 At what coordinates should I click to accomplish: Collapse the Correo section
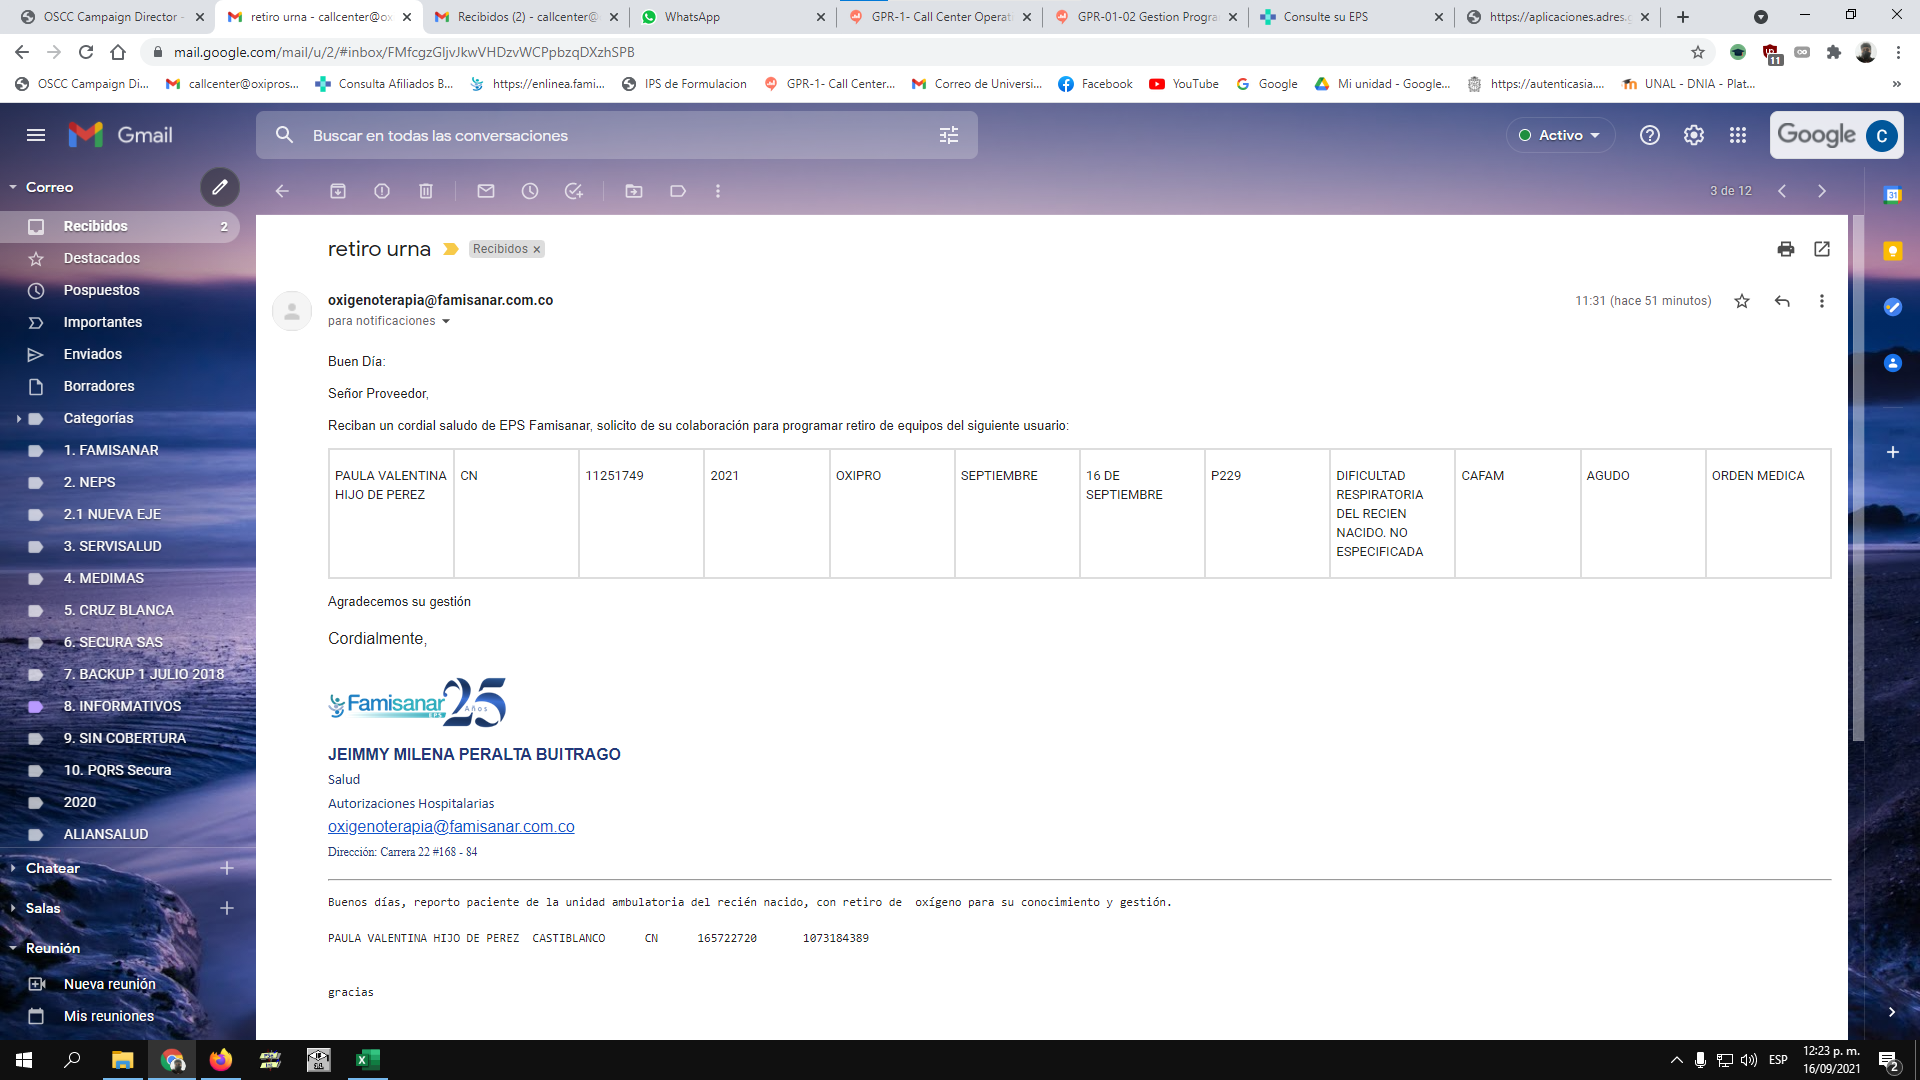coord(13,187)
